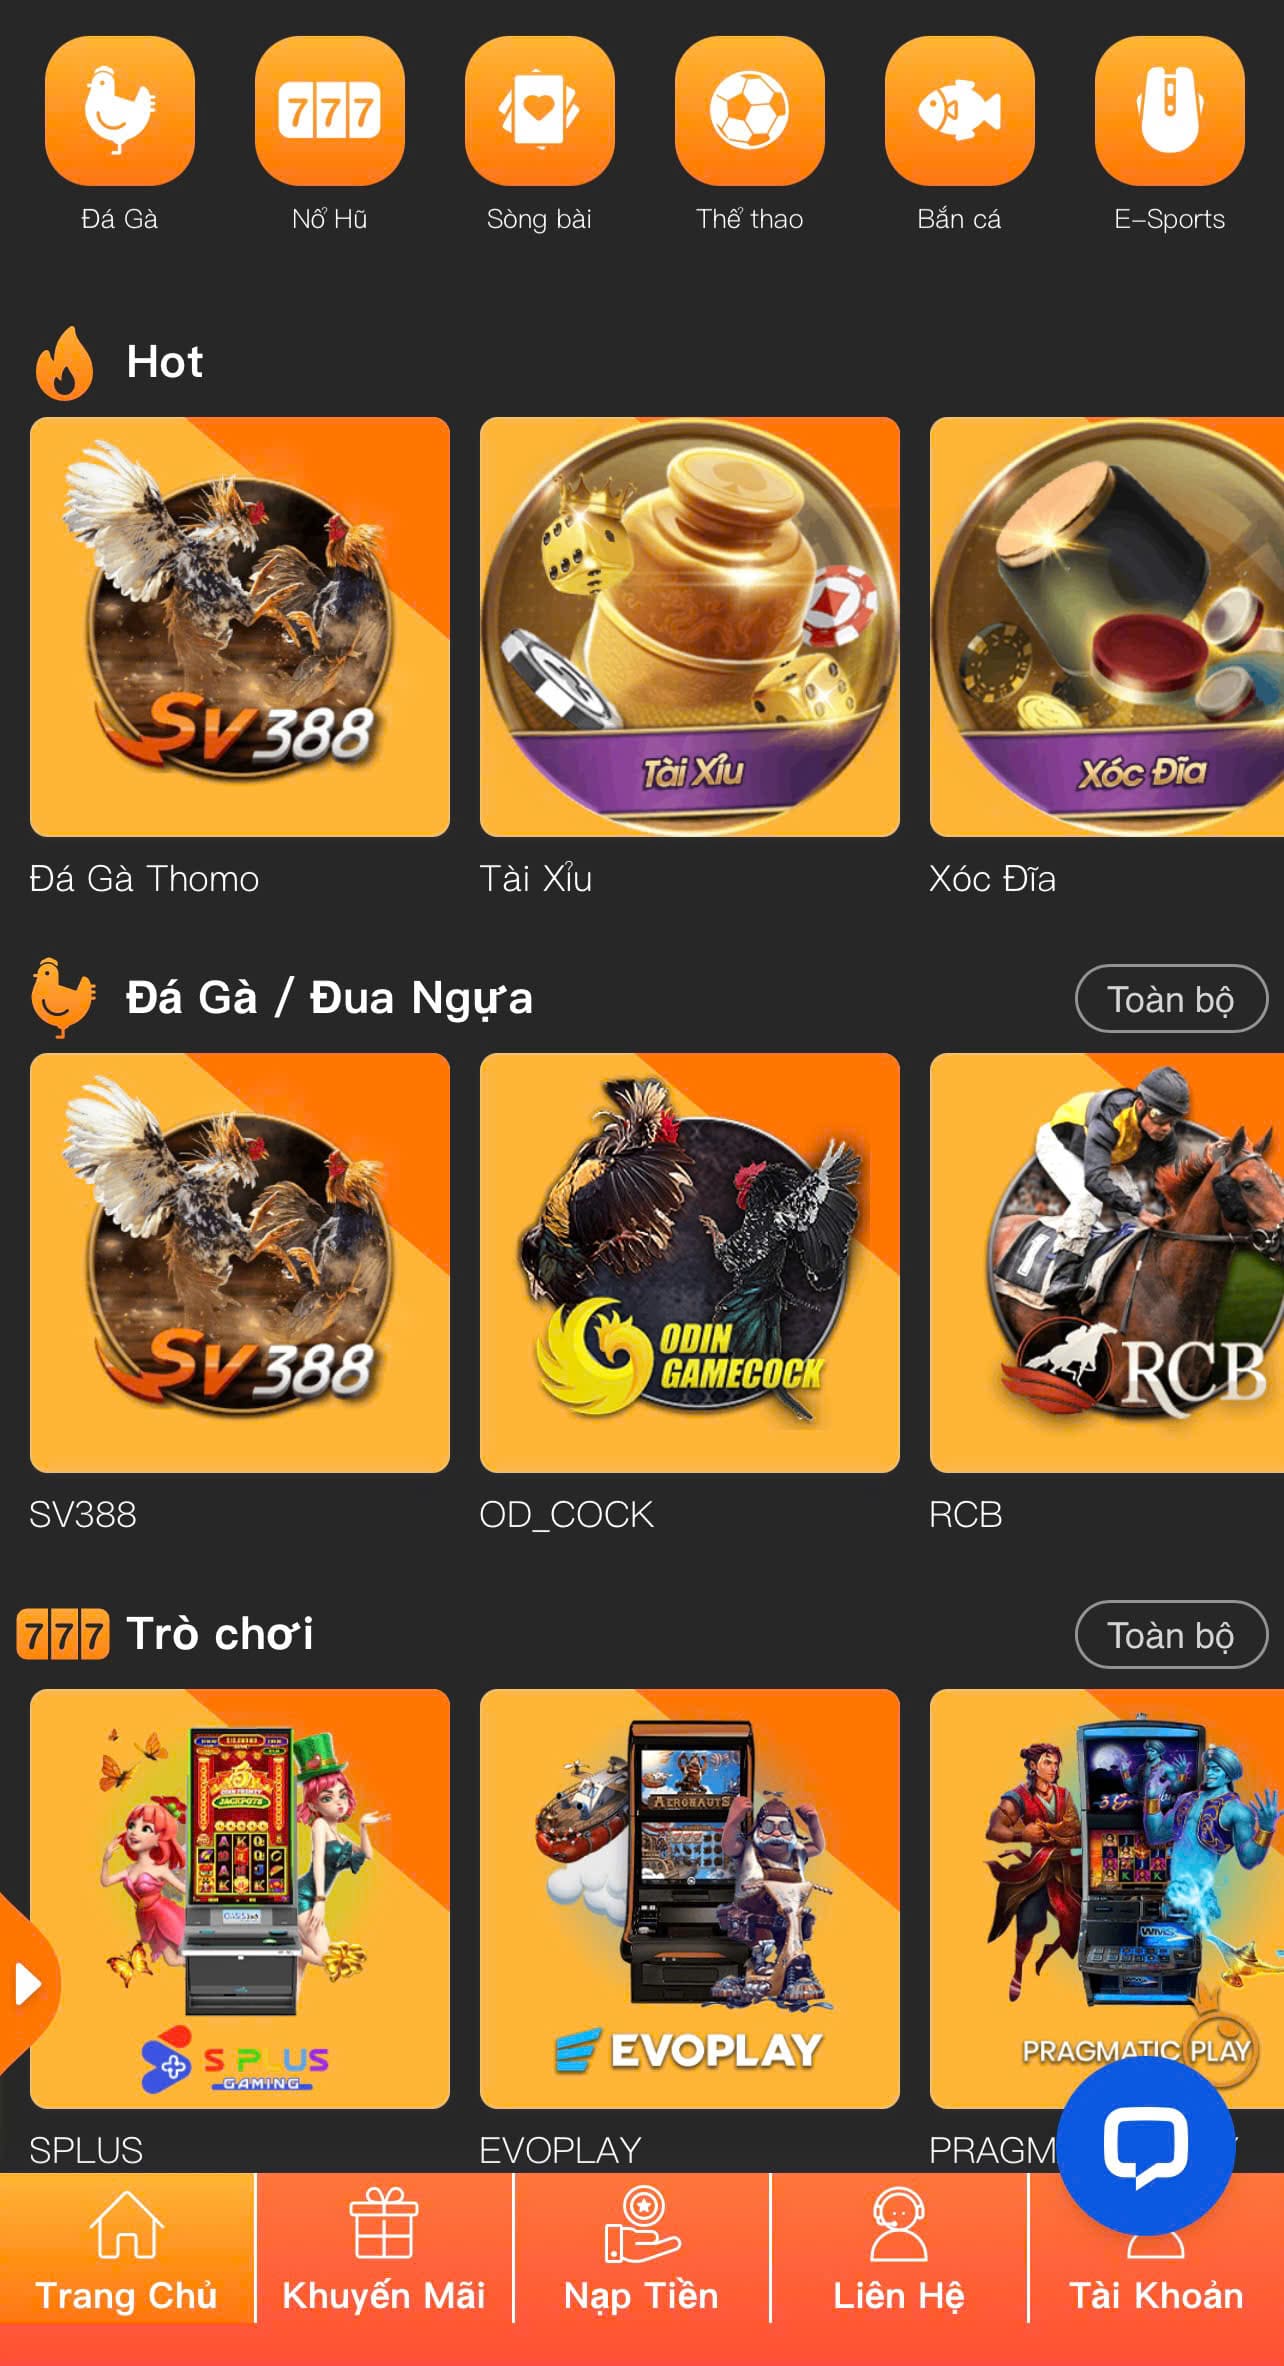The image size is (1284, 2366).
Task: Select the E-Sports mouse icon
Action: coord(1170,111)
